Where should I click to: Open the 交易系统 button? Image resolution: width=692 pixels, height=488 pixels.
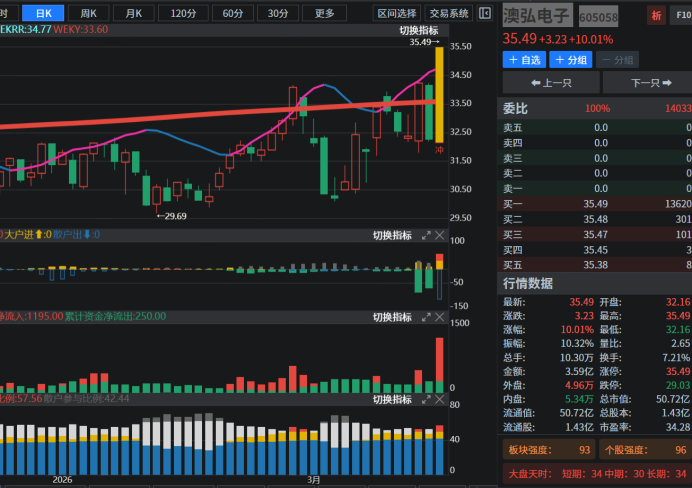[x=449, y=14]
